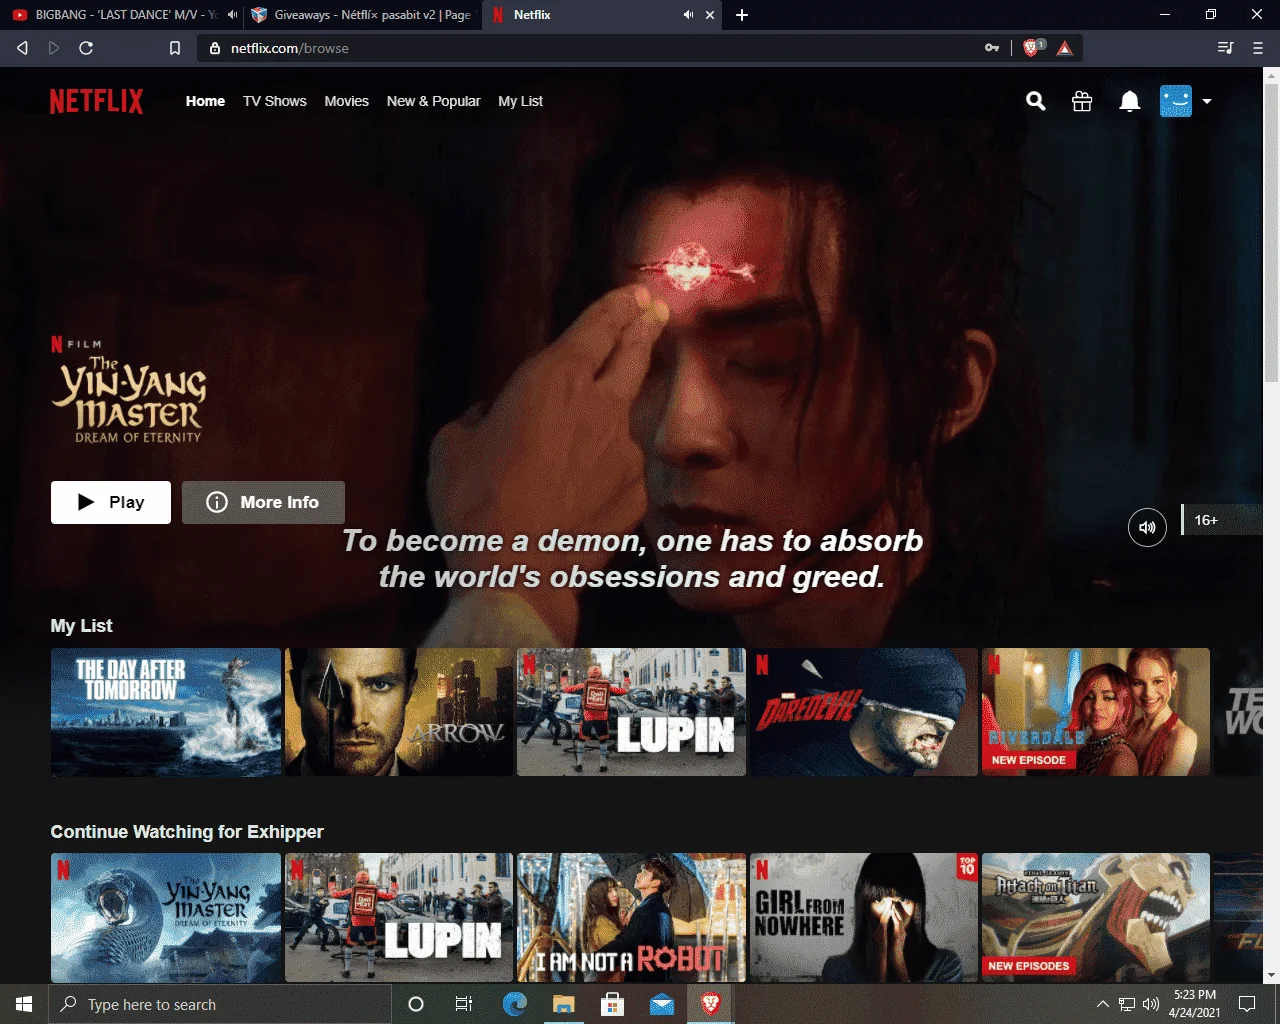The height and width of the screenshot is (1024, 1280).
Task: Select the Lupin thumbnail in My List
Action: 631,712
